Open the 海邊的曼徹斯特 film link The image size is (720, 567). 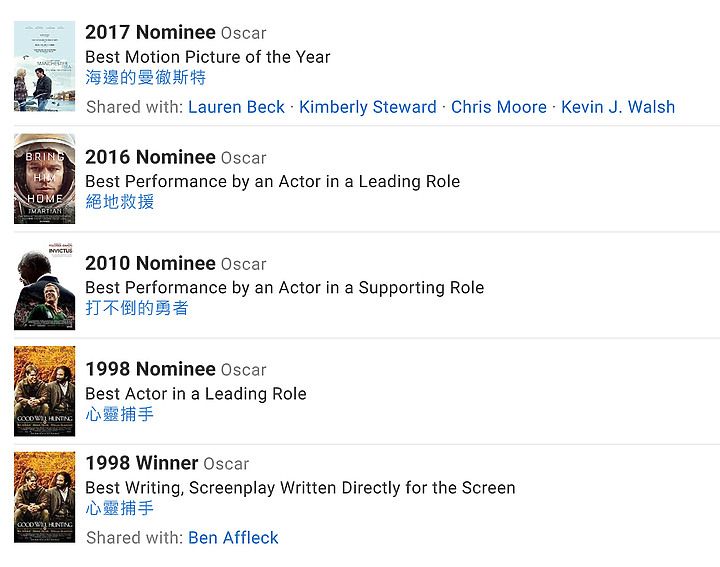(x=146, y=77)
